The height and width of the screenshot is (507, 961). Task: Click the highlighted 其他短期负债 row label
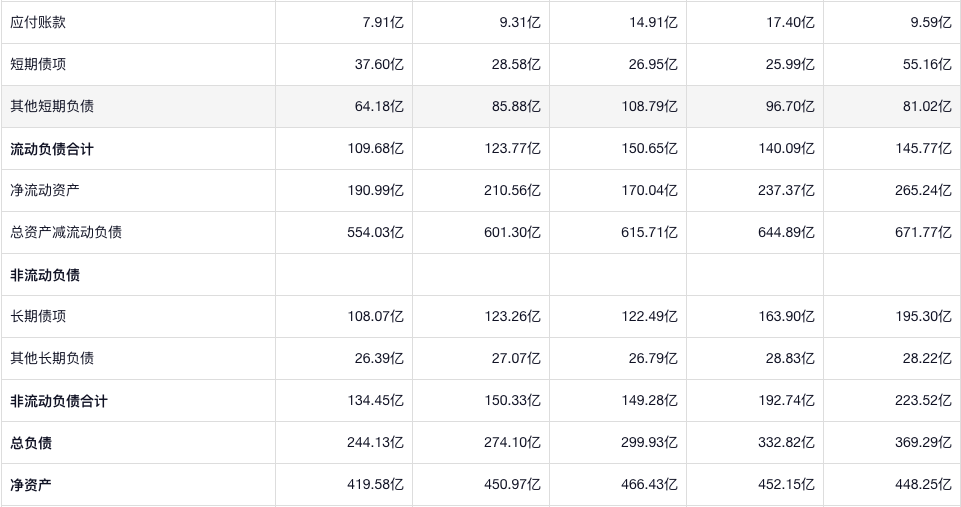tap(52, 106)
